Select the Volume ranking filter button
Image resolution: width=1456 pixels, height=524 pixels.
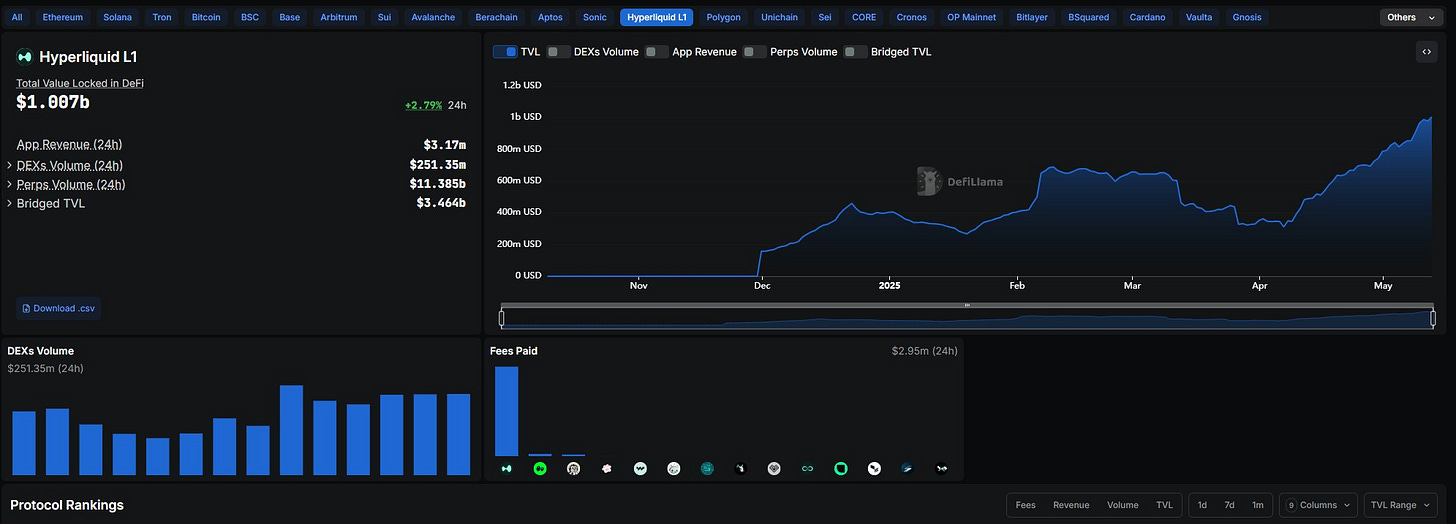(1123, 505)
